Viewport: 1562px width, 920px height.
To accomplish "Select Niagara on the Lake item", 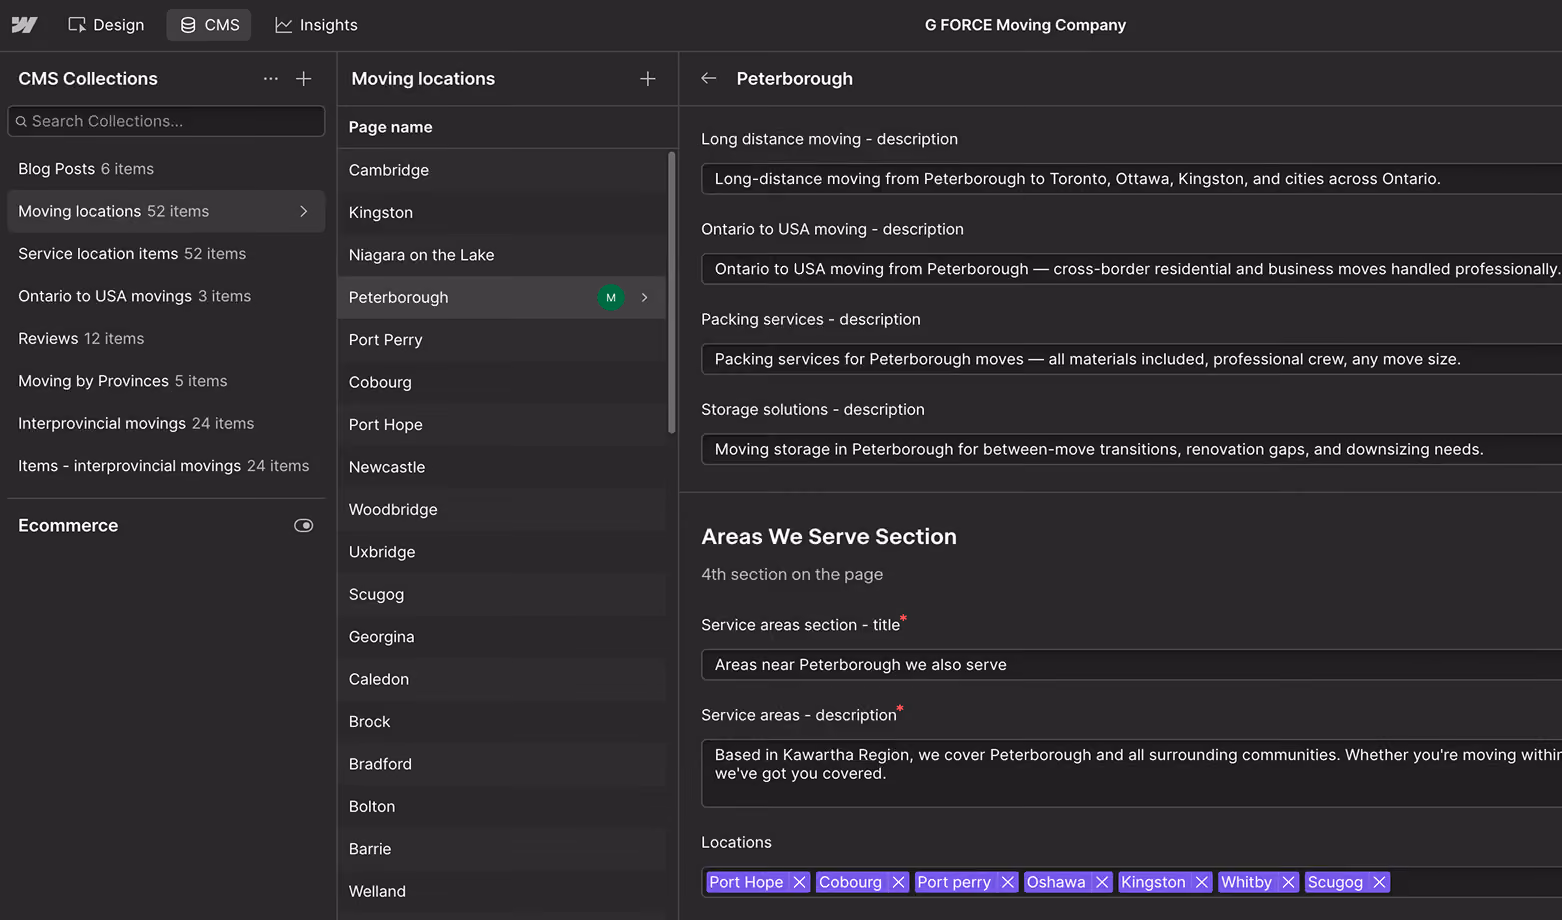I will (502, 255).
